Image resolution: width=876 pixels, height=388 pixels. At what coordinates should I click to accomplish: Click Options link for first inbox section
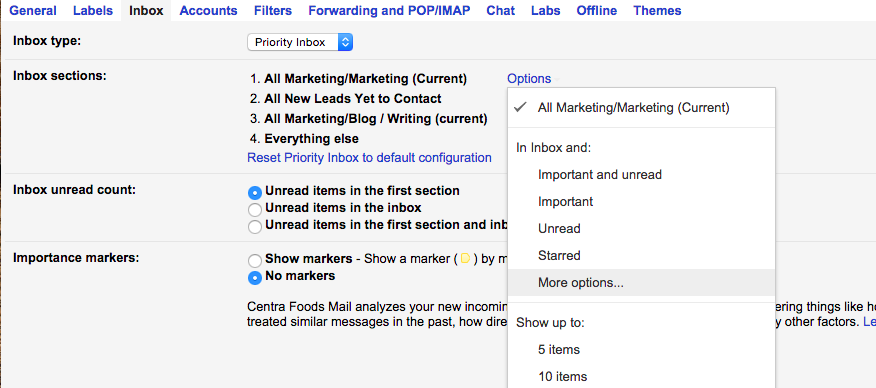click(529, 79)
